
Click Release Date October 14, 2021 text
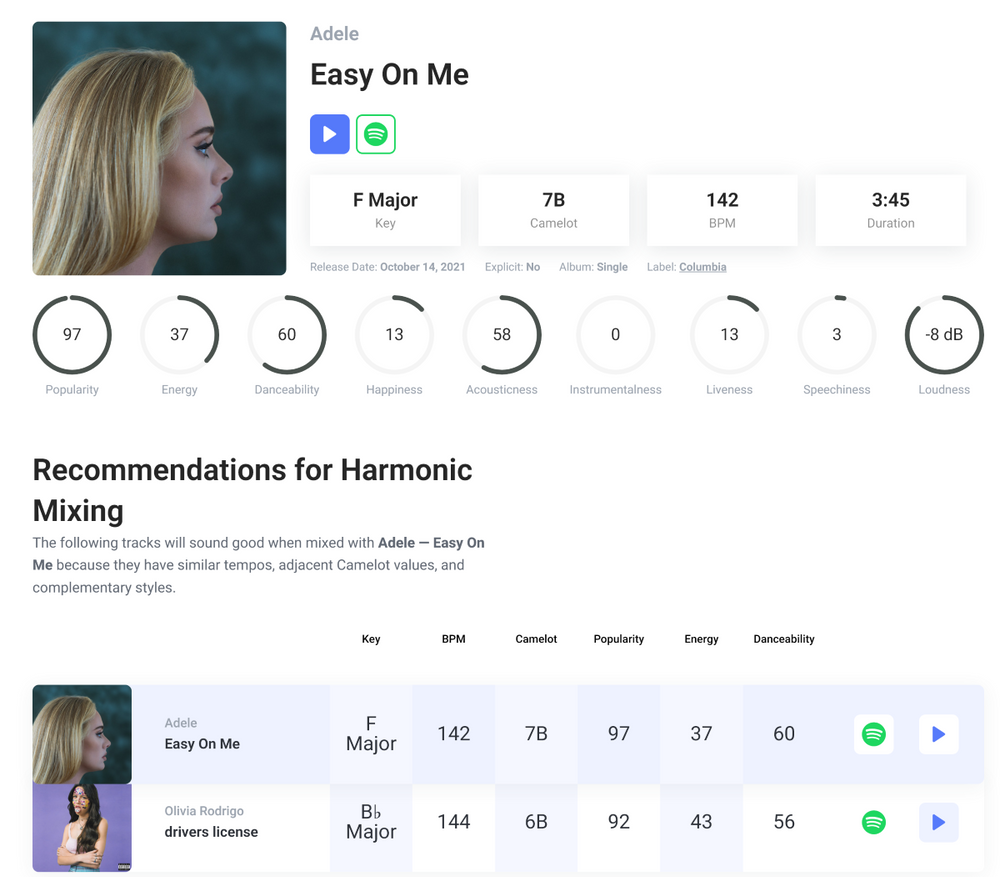coord(388,267)
